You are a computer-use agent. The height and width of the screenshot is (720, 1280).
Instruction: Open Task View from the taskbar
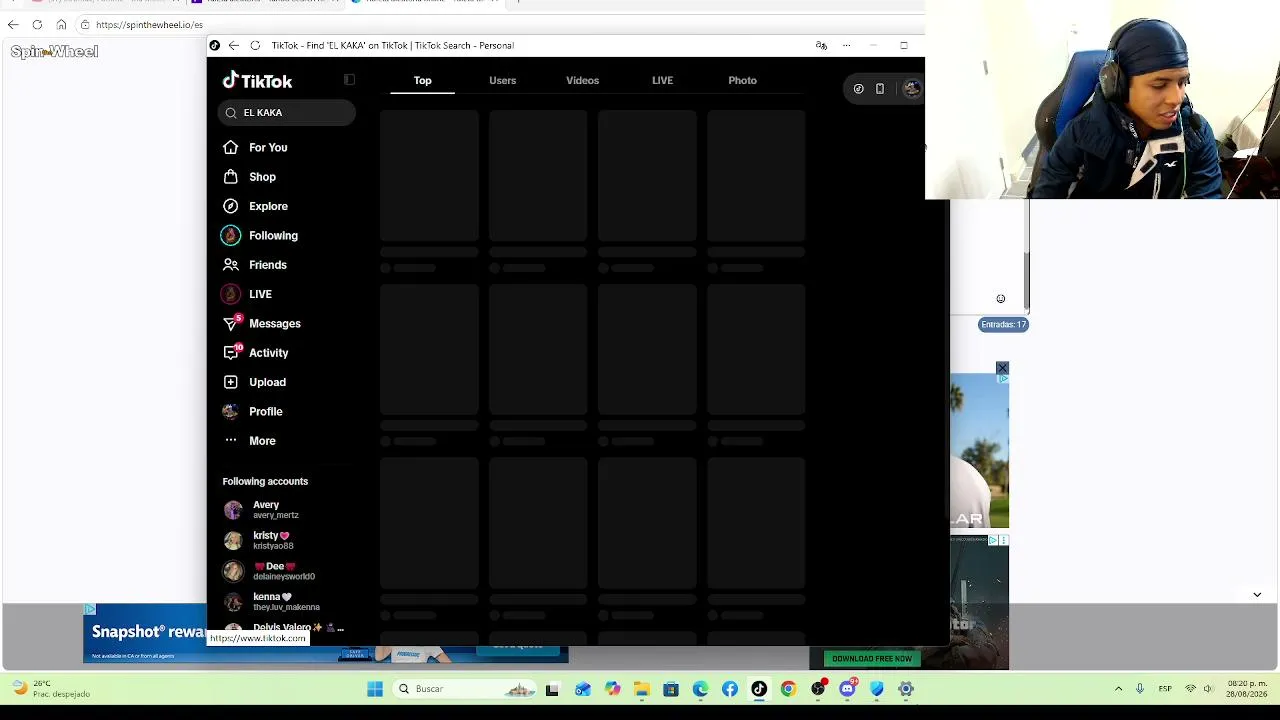click(x=552, y=689)
